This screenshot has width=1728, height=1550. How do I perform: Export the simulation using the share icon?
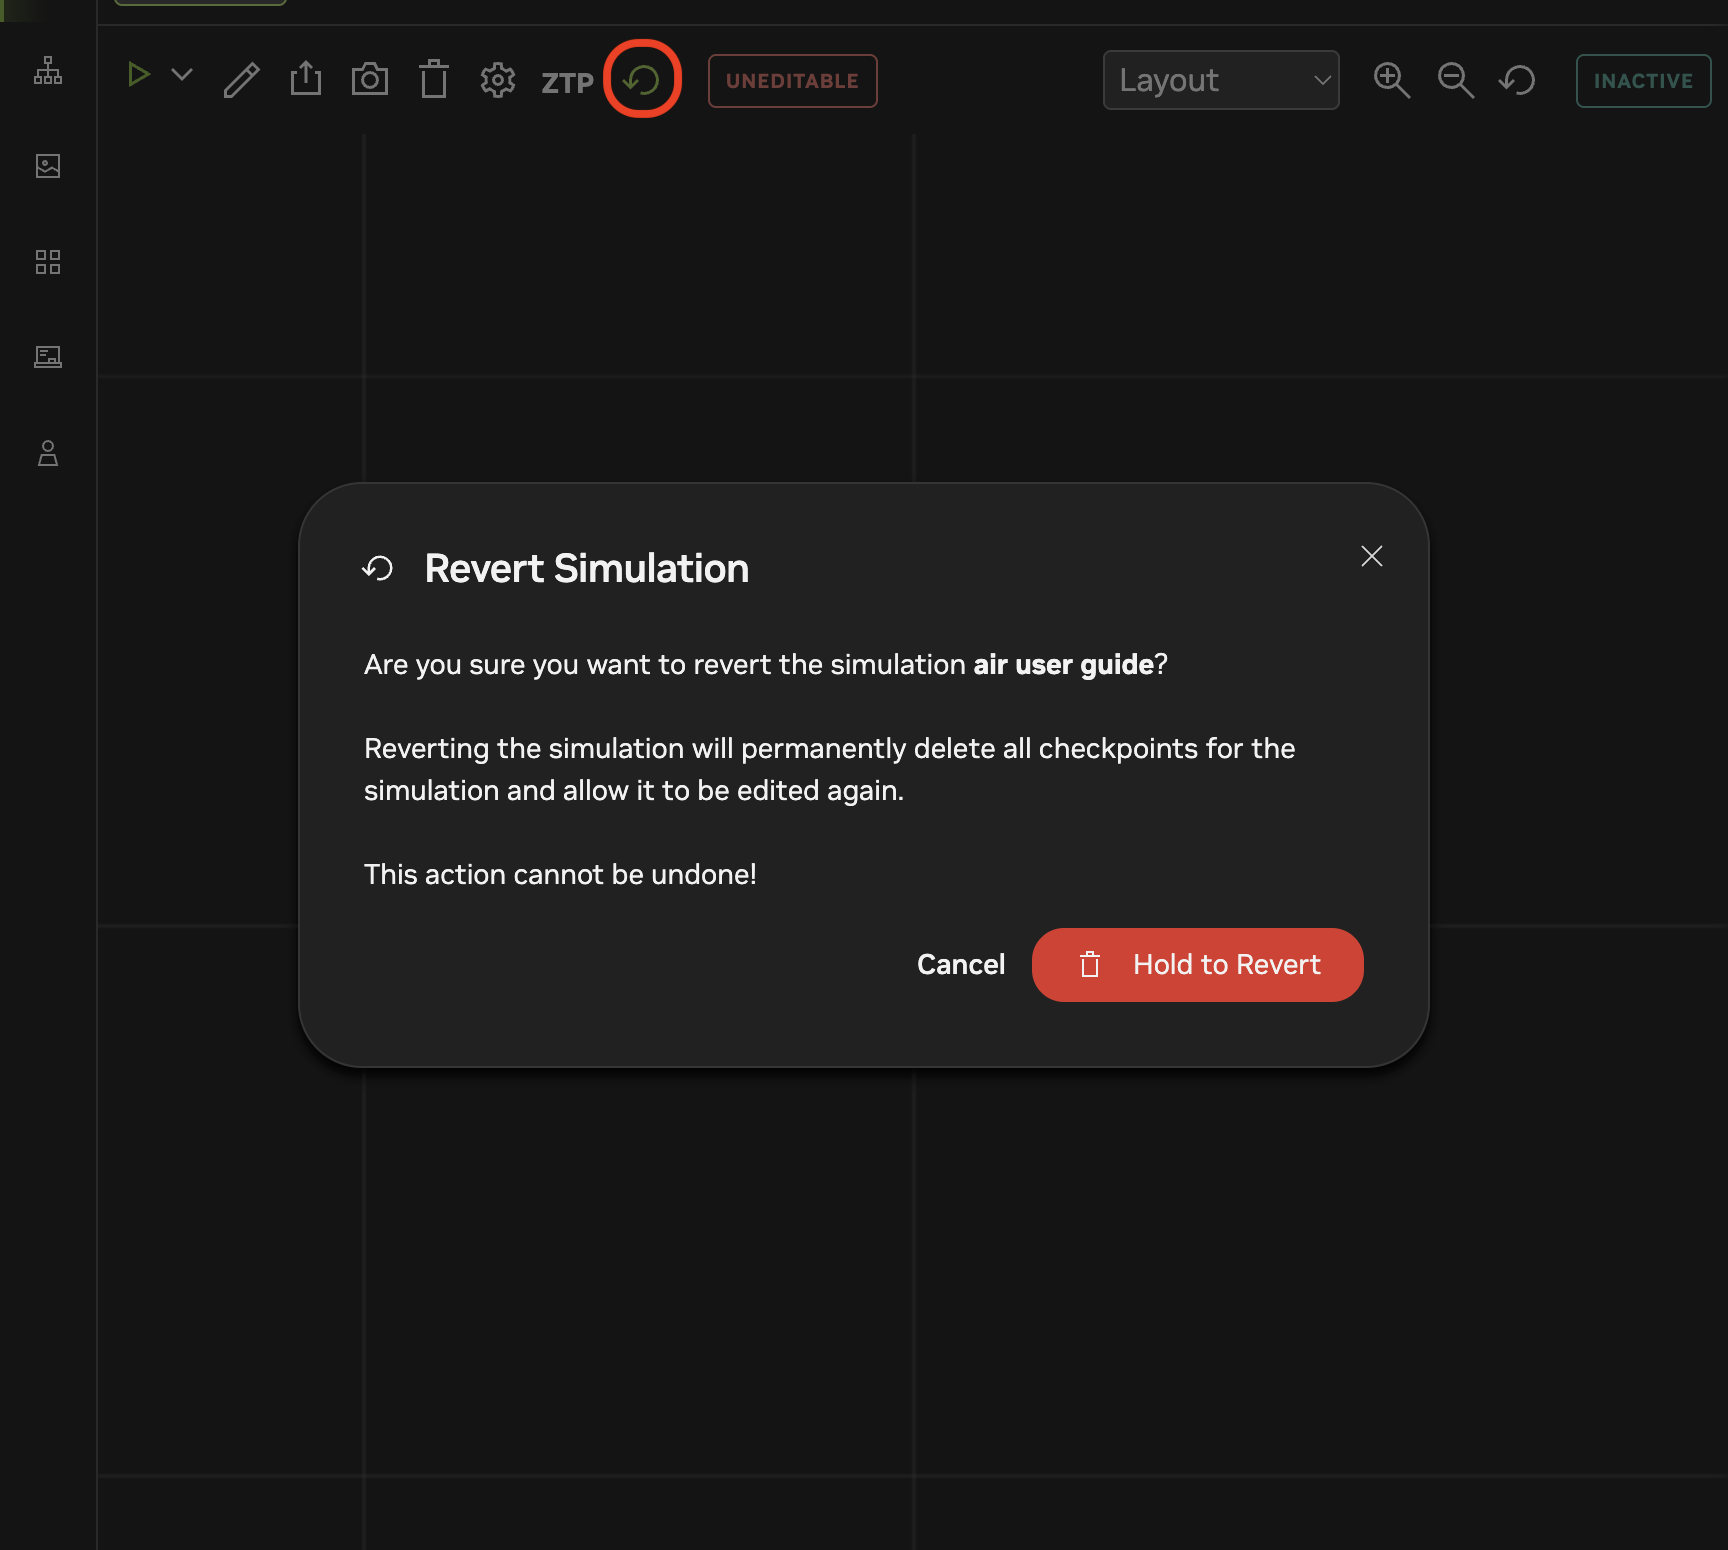click(x=305, y=80)
